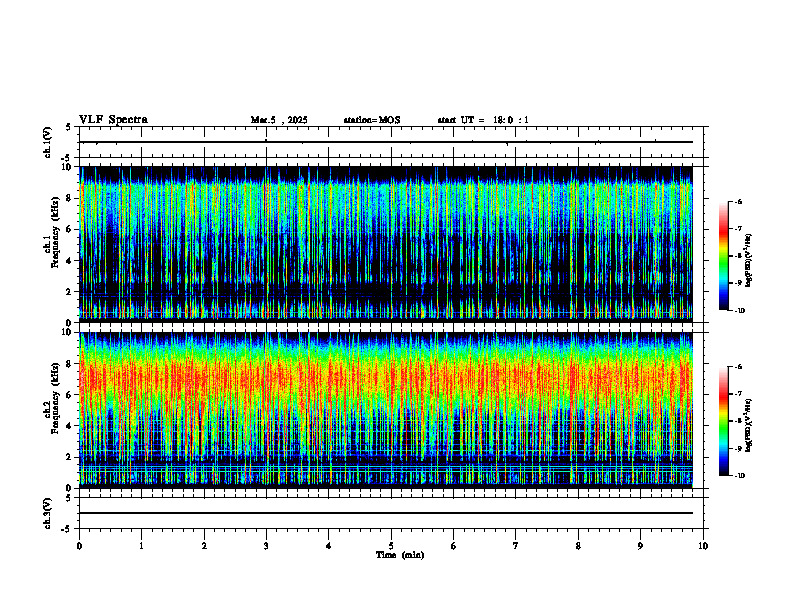The height and width of the screenshot is (612, 792).
Task: Click the ch.2 spectrogram "8" kHz tick label
Action: click(69, 364)
